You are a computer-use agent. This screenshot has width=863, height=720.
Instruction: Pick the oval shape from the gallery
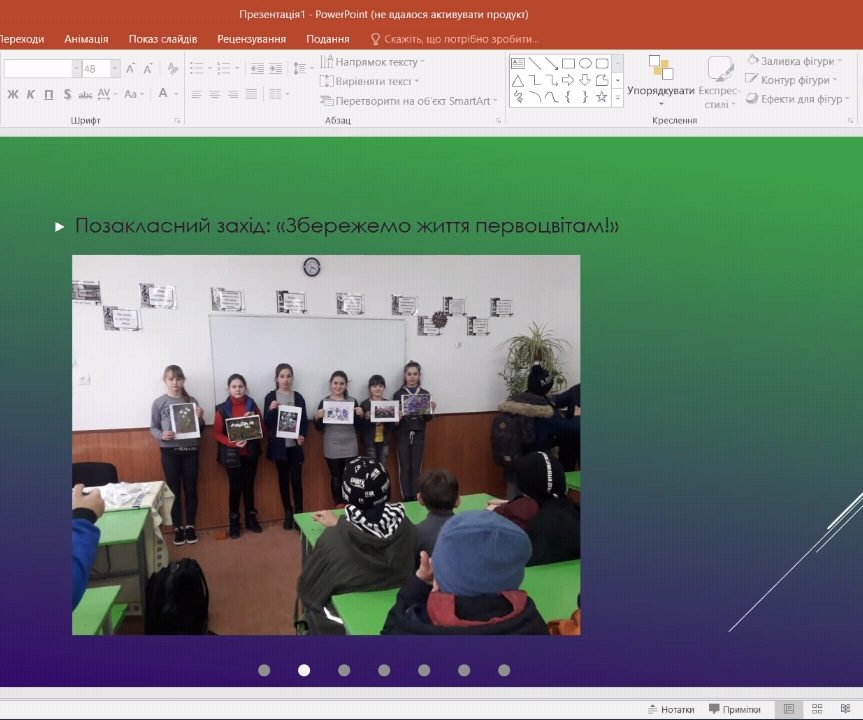(x=585, y=63)
